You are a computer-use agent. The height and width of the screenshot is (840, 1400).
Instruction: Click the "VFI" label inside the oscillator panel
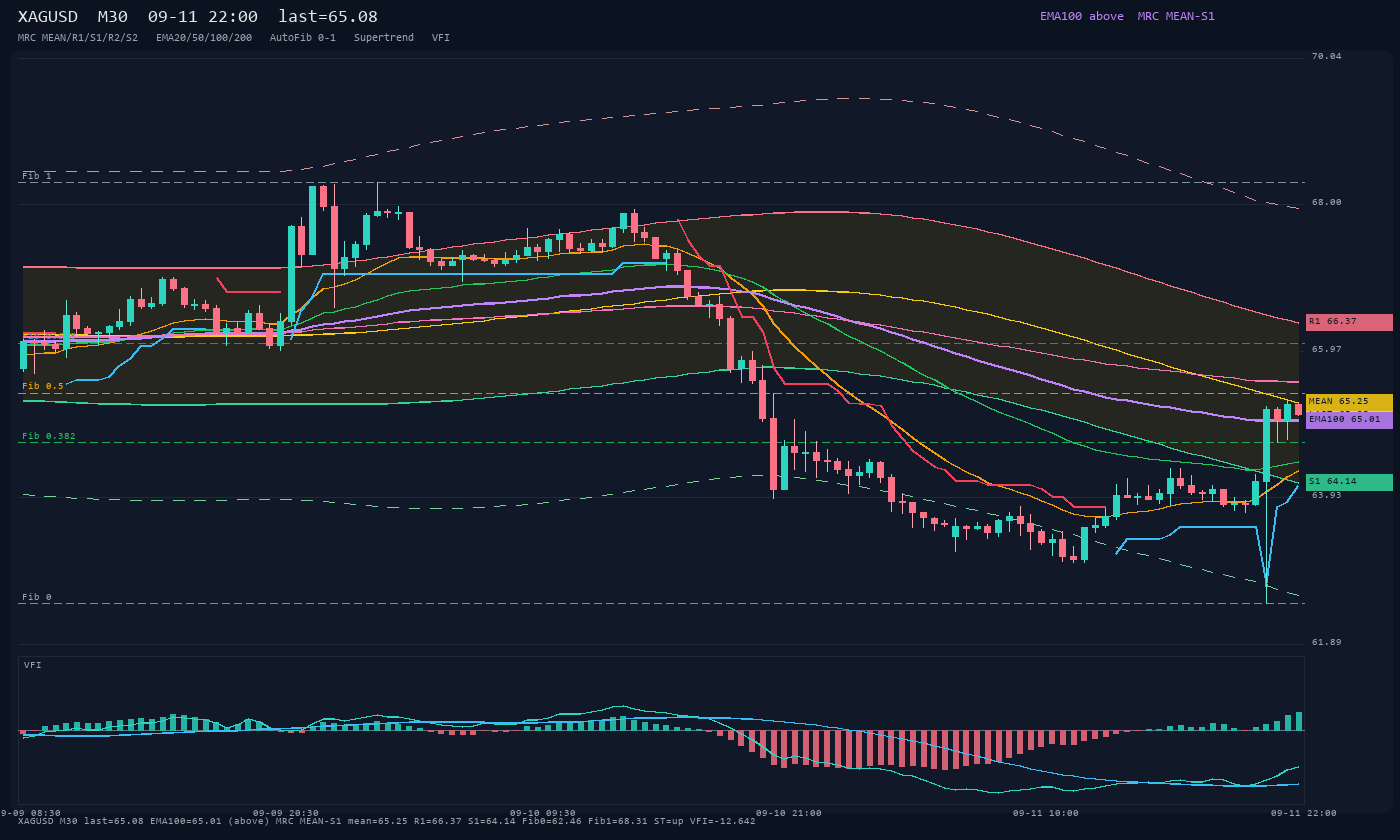(33, 665)
